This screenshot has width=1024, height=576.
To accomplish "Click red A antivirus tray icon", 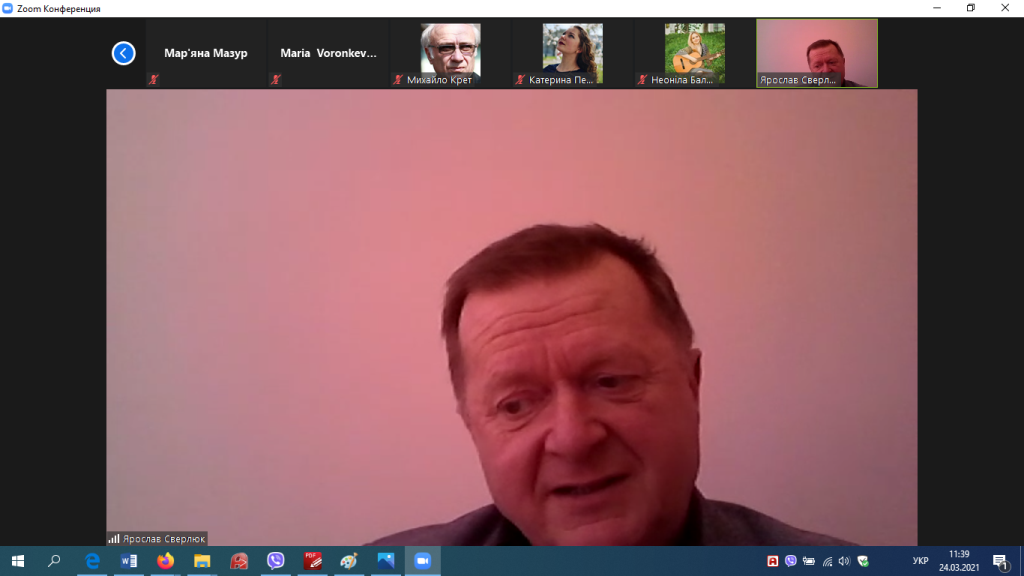I will pyautogui.click(x=773, y=561).
